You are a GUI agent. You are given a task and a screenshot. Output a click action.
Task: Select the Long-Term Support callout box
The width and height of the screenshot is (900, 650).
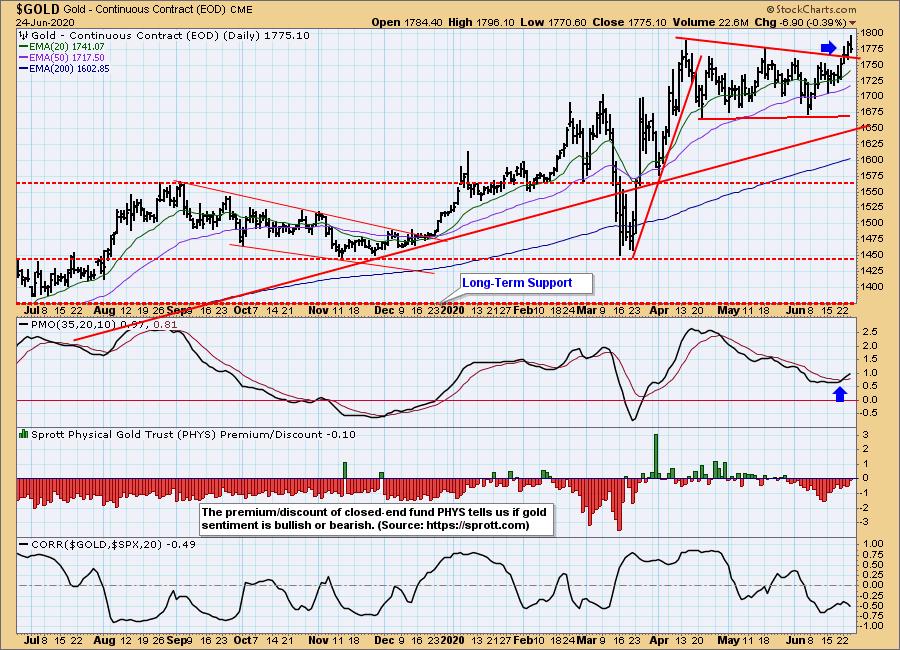click(526, 283)
